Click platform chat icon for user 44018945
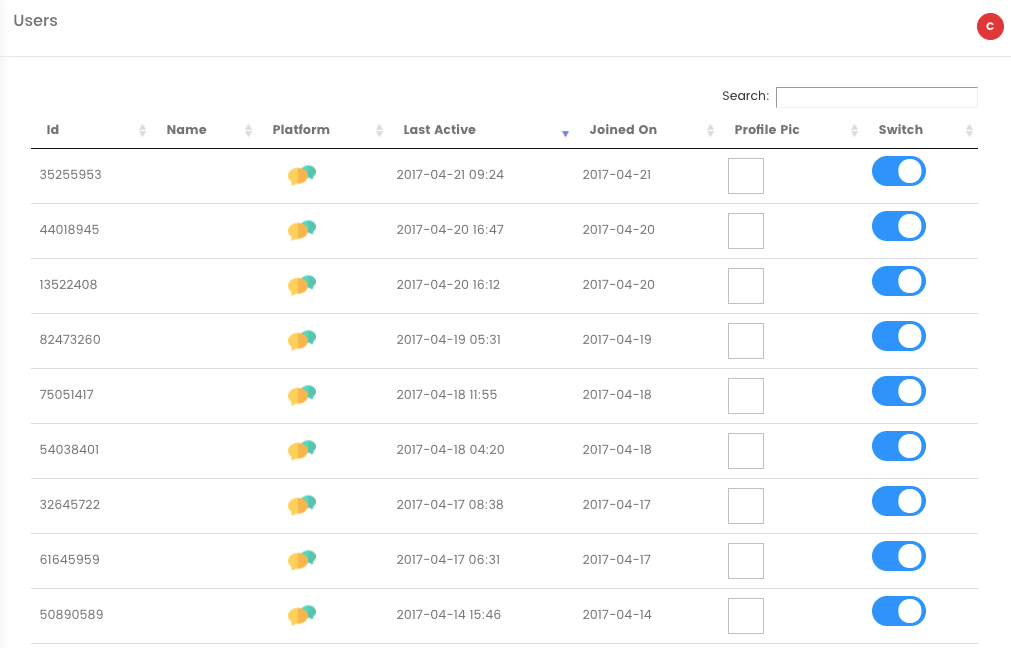This screenshot has width=1011, height=648. tap(302, 230)
